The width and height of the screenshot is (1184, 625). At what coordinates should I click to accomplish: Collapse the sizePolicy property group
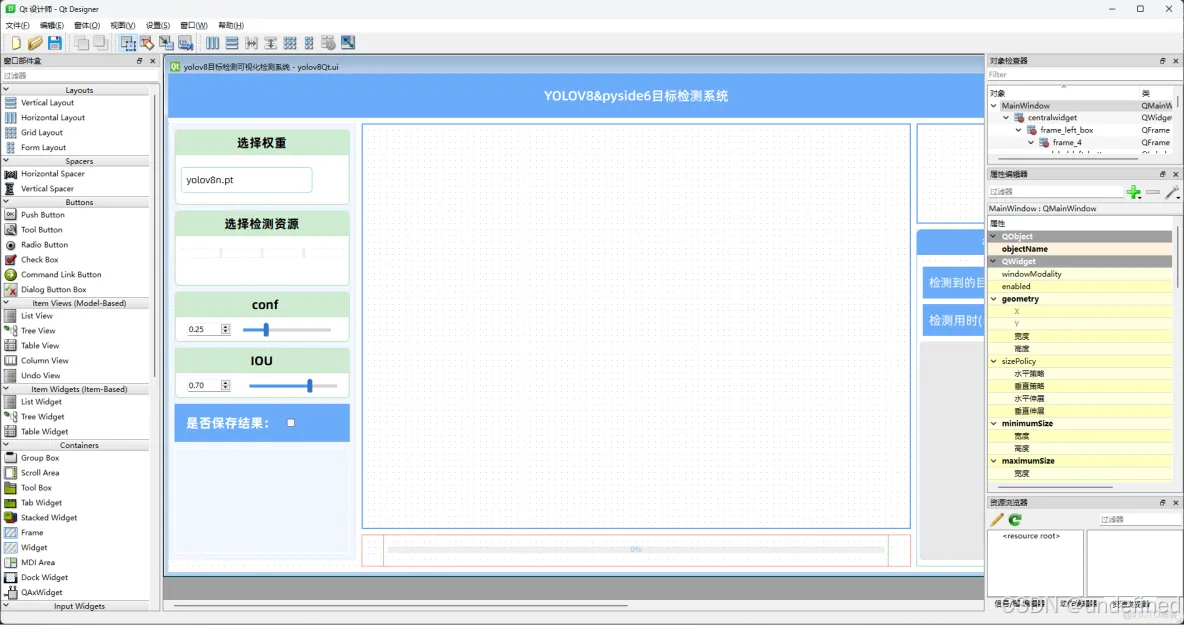point(994,361)
